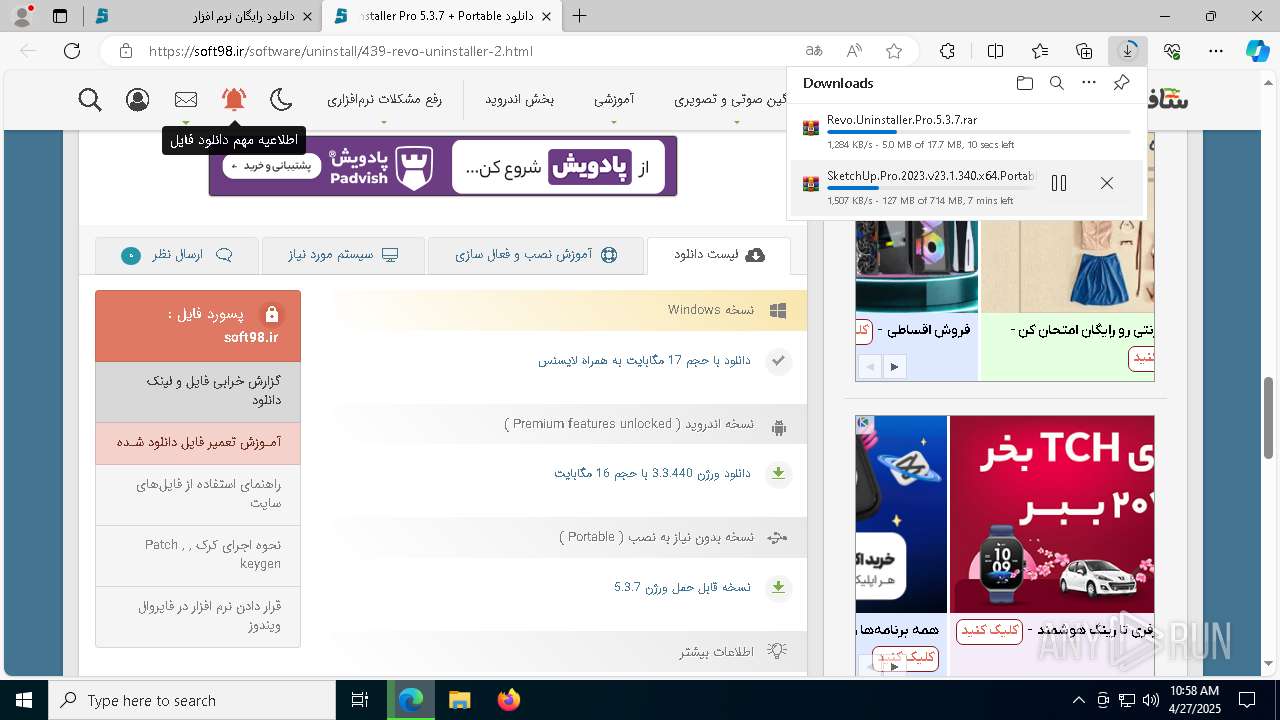Toggle split screen view icon

(x=995, y=51)
